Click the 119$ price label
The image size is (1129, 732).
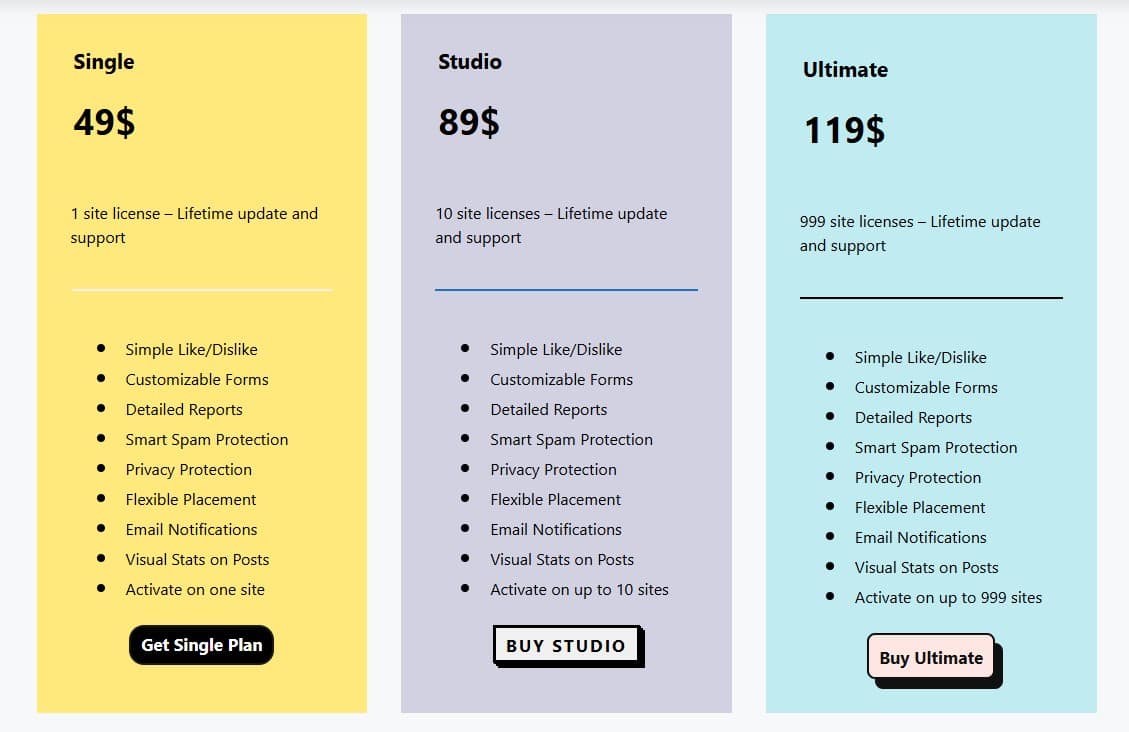(x=843, y=130)
